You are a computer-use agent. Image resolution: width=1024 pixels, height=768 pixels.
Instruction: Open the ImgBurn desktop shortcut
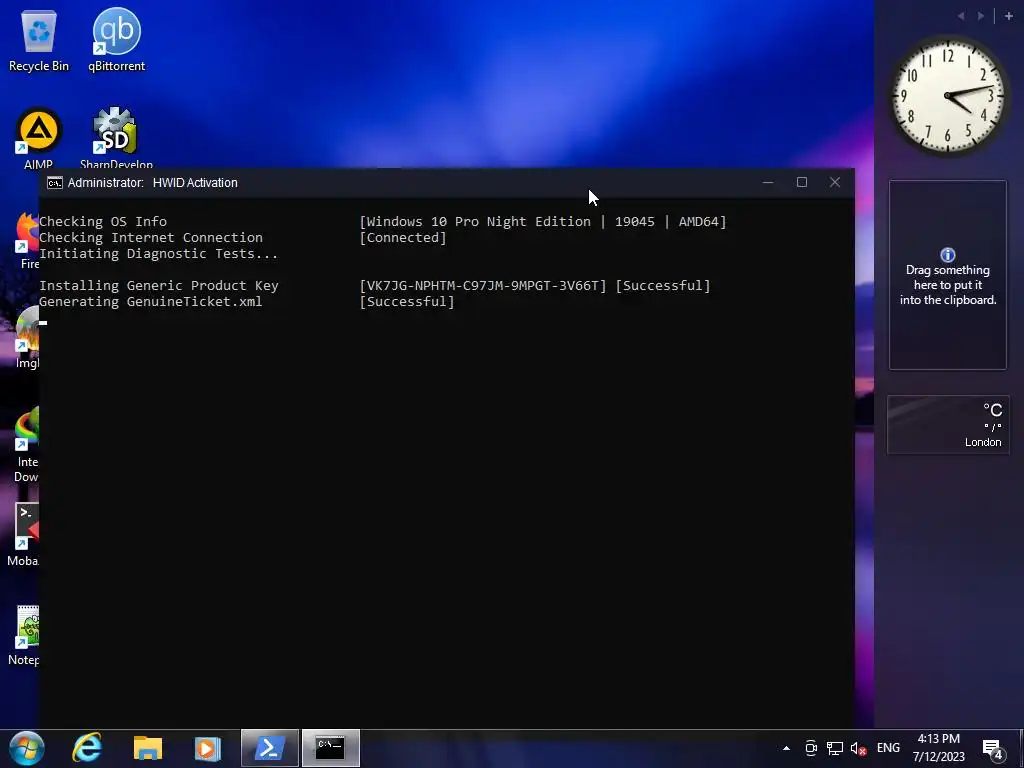tap(27, 338)
